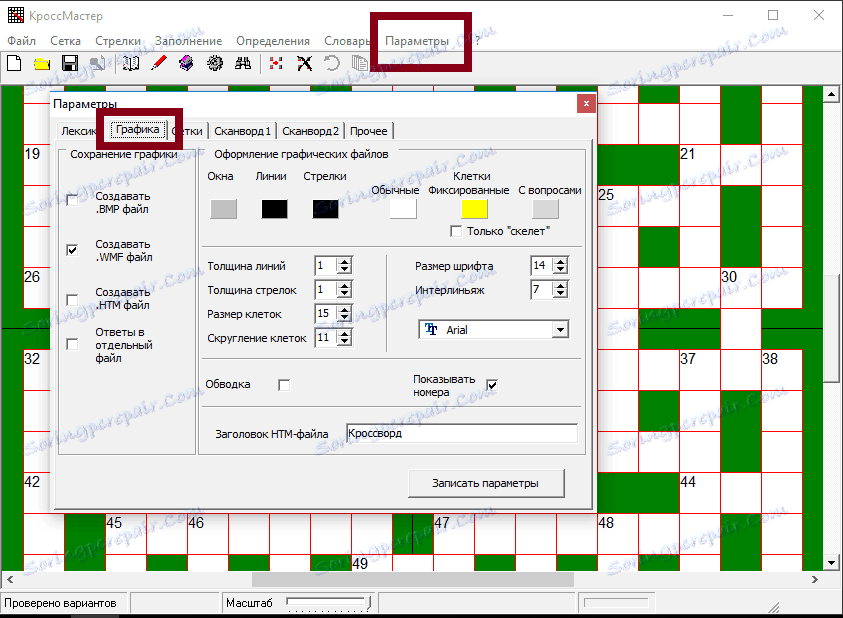Viewport: 843px width, 618px height.
Task: Open the Сетка menu
Action: tap(66, 41)
